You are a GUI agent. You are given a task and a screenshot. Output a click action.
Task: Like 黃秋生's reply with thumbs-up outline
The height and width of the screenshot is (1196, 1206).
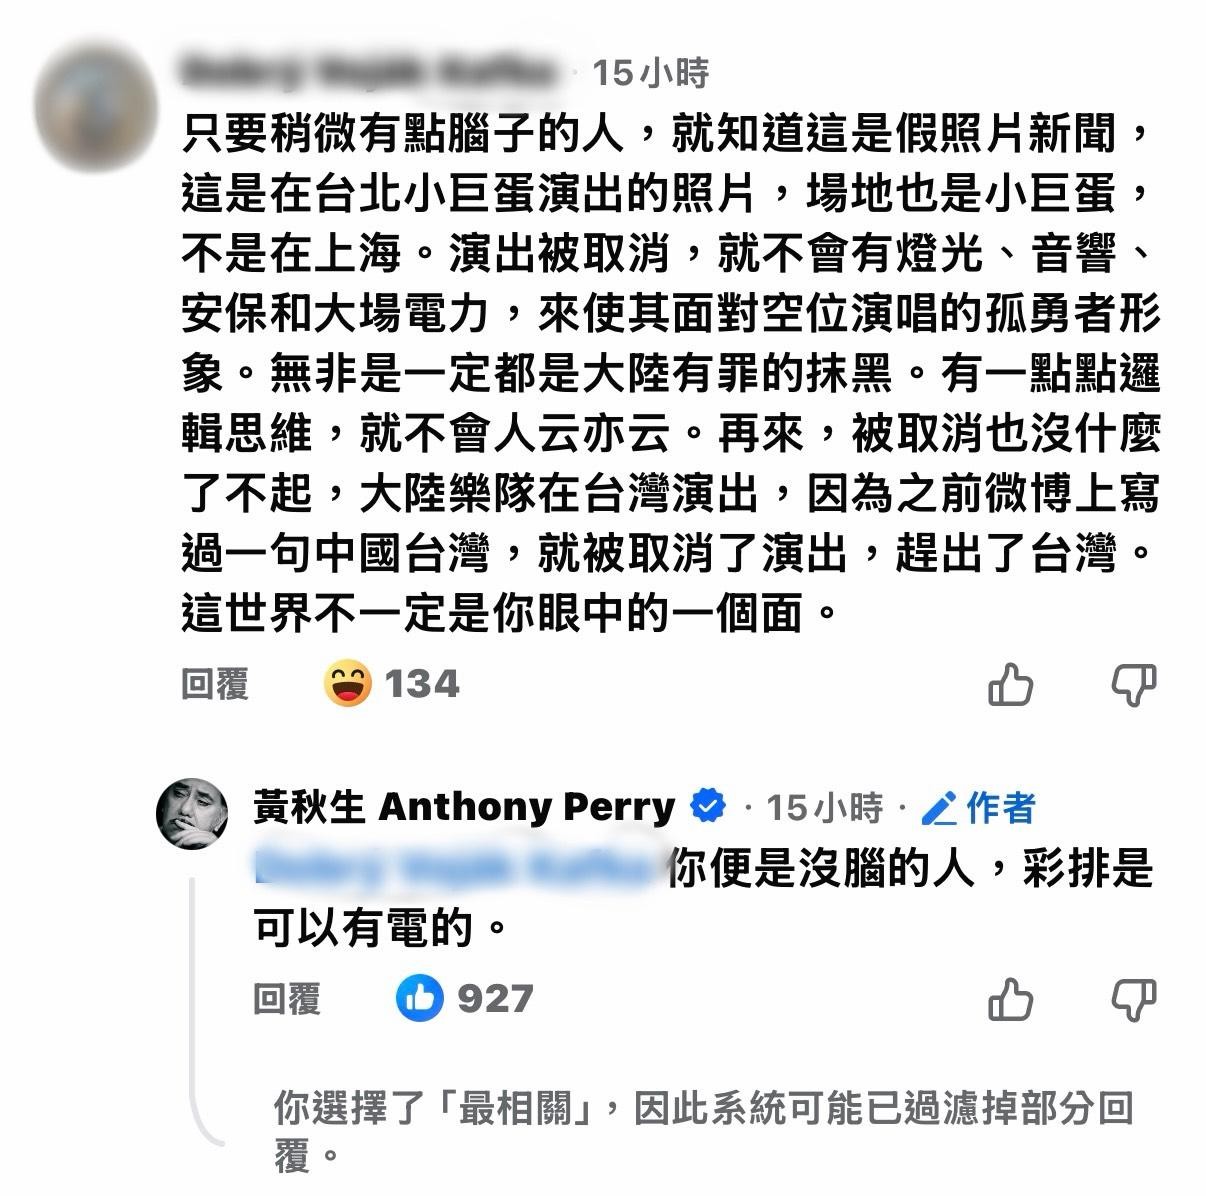(x=1010, y=999)
